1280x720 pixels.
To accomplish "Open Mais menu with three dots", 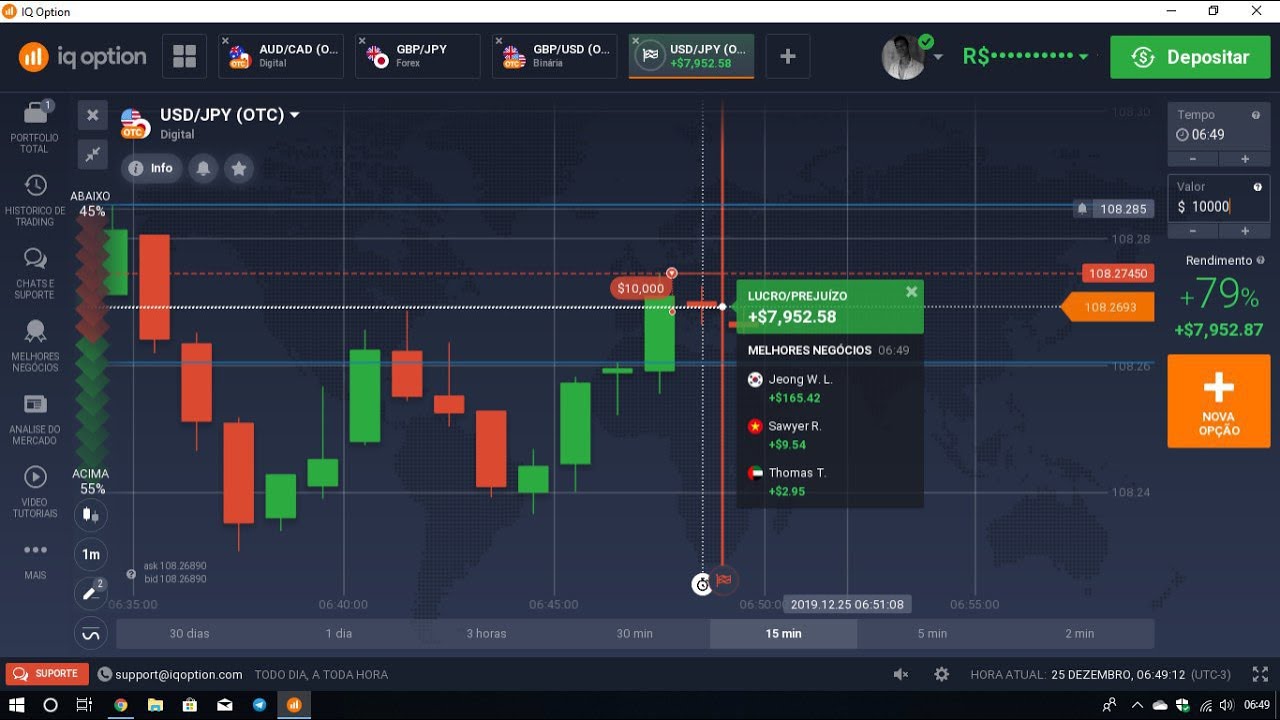I will point(35,560).
